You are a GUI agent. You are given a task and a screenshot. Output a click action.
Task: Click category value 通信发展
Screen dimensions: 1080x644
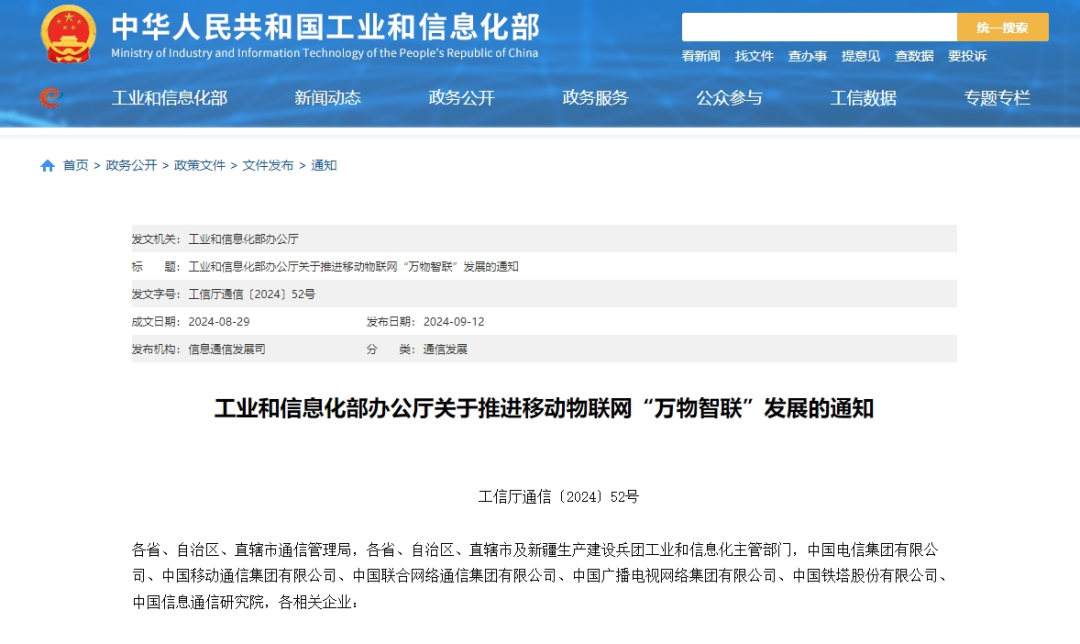[445, 349]
